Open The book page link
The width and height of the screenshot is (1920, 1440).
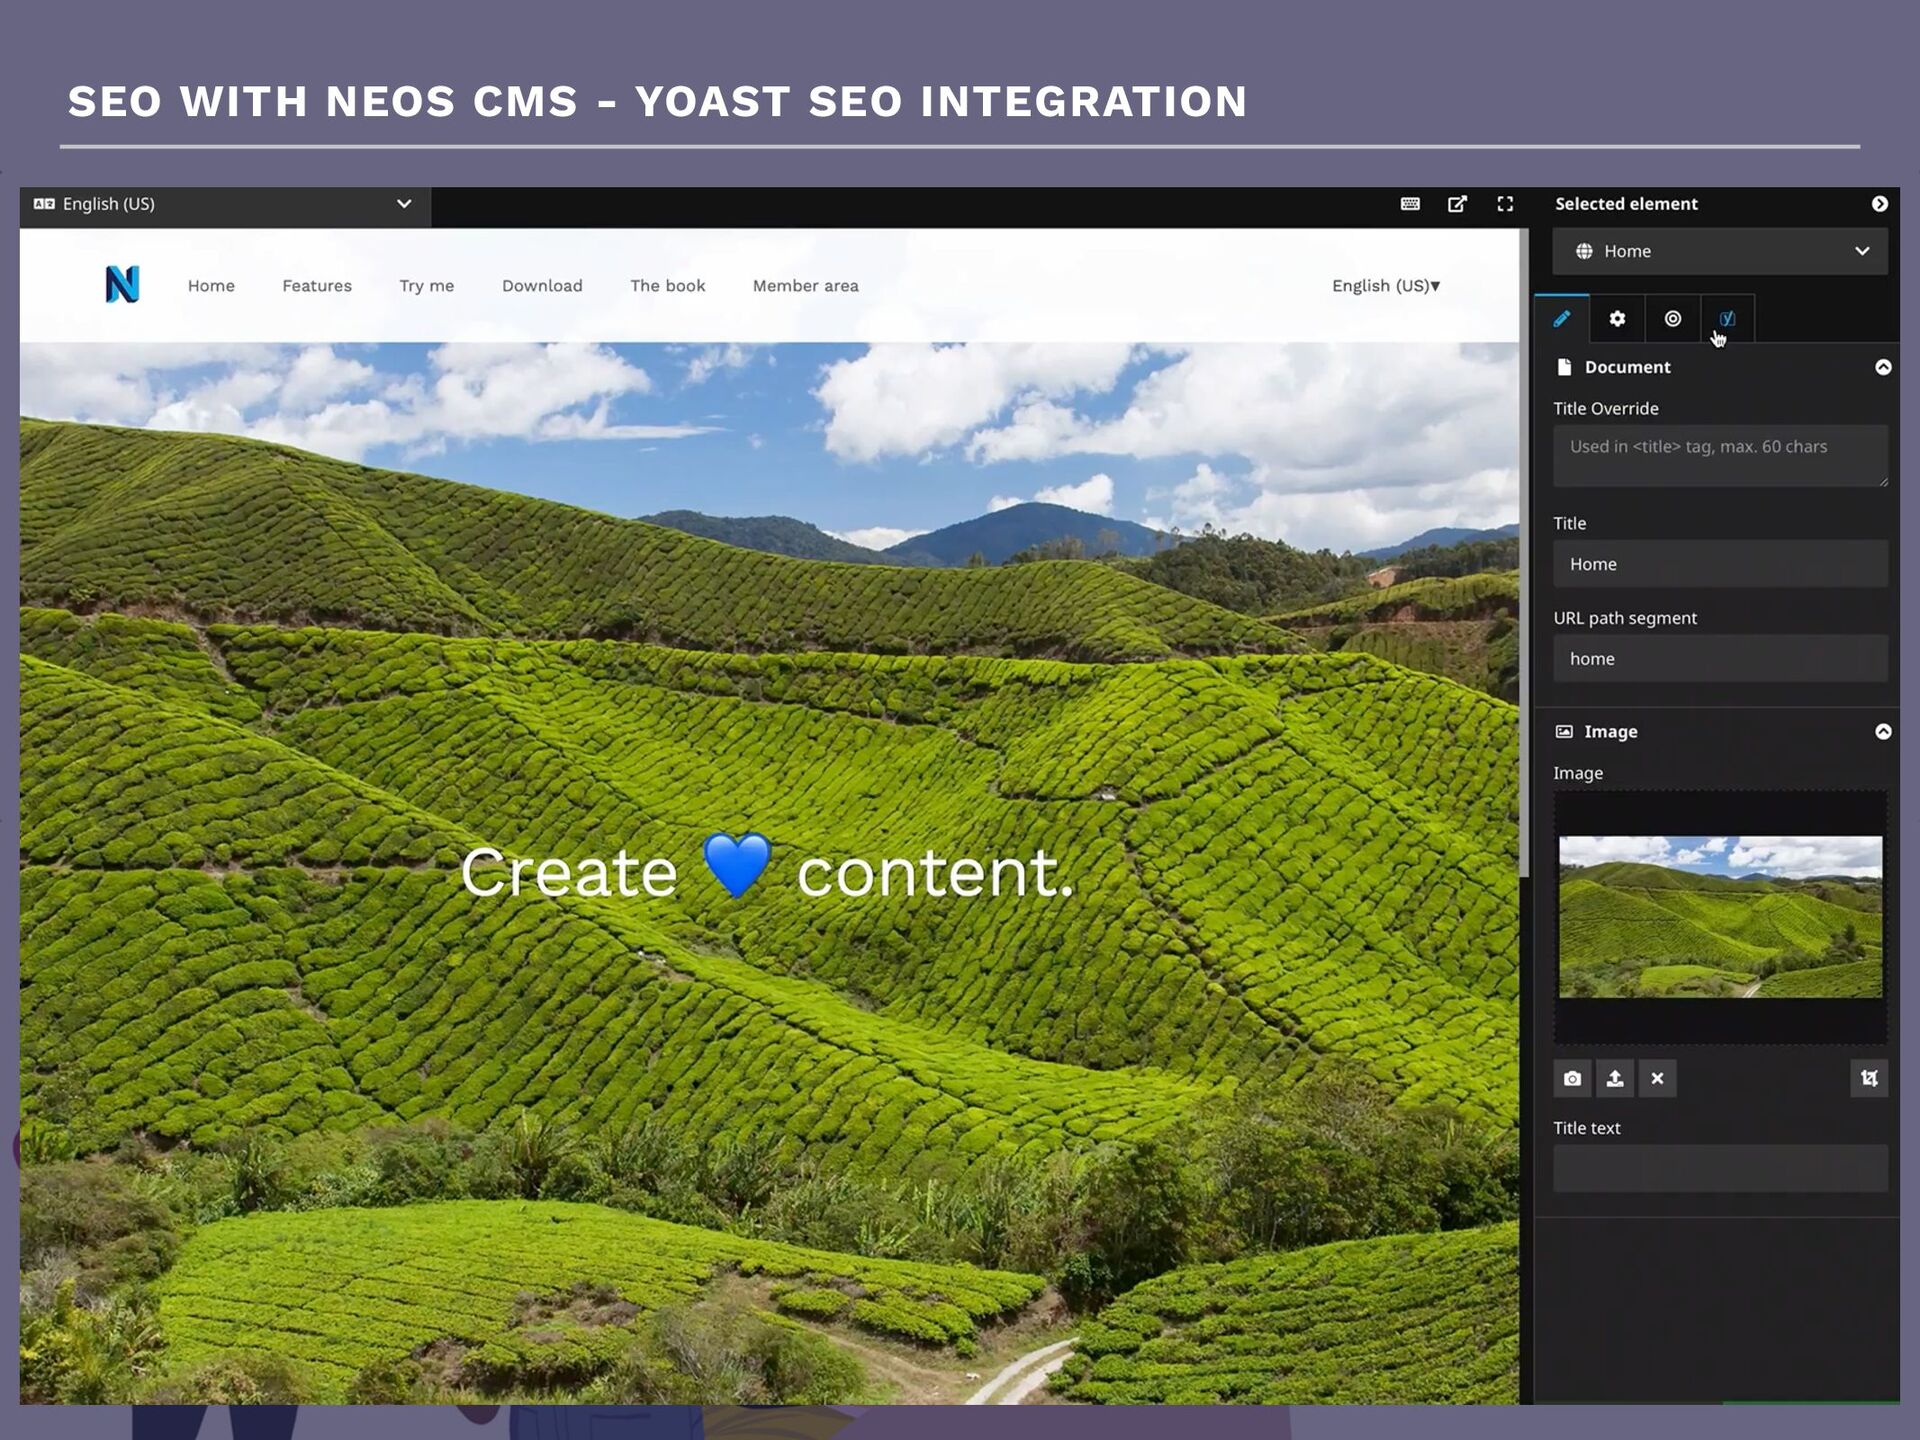668,286
